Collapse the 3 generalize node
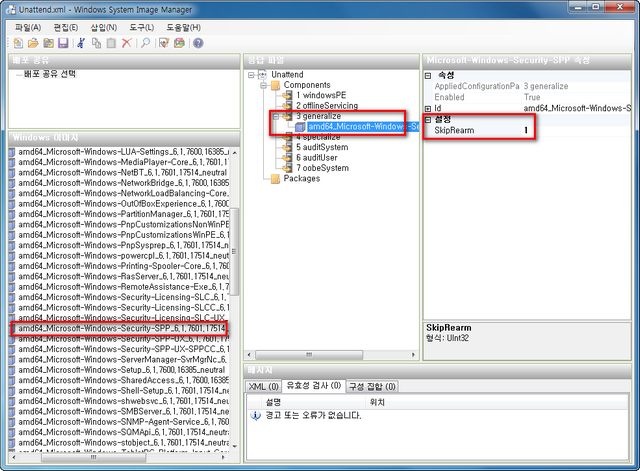 (276, 116)
